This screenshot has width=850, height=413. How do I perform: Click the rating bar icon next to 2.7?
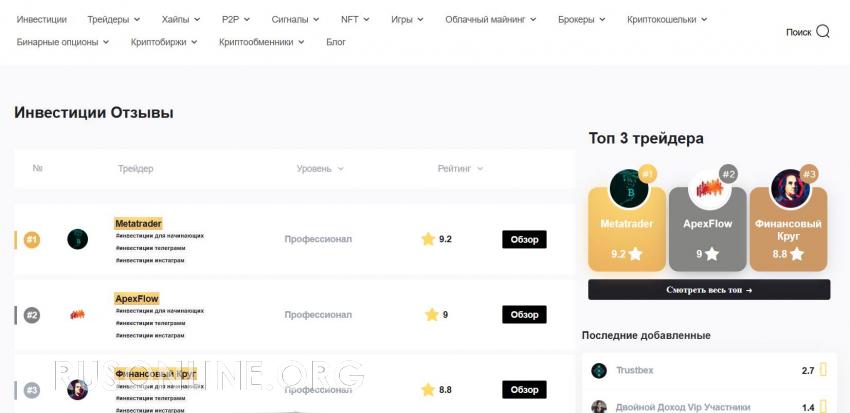coord(823,371)
